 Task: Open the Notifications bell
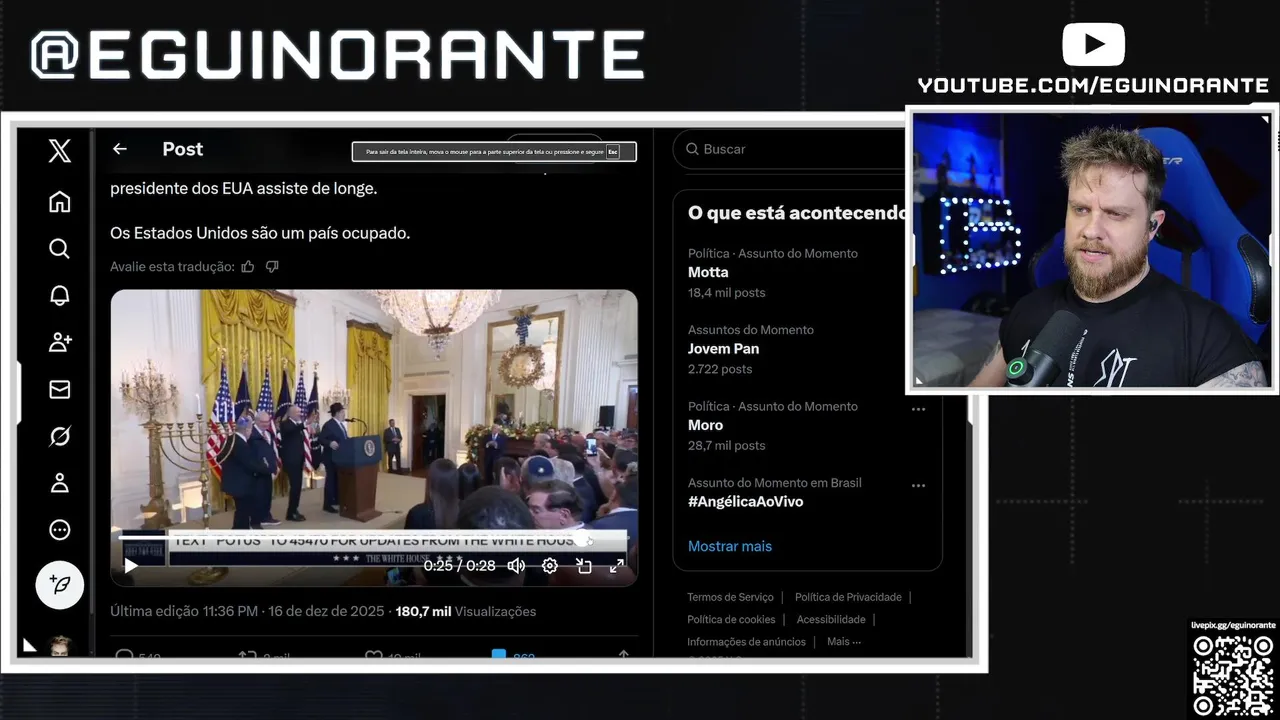[x=59, y=296]
